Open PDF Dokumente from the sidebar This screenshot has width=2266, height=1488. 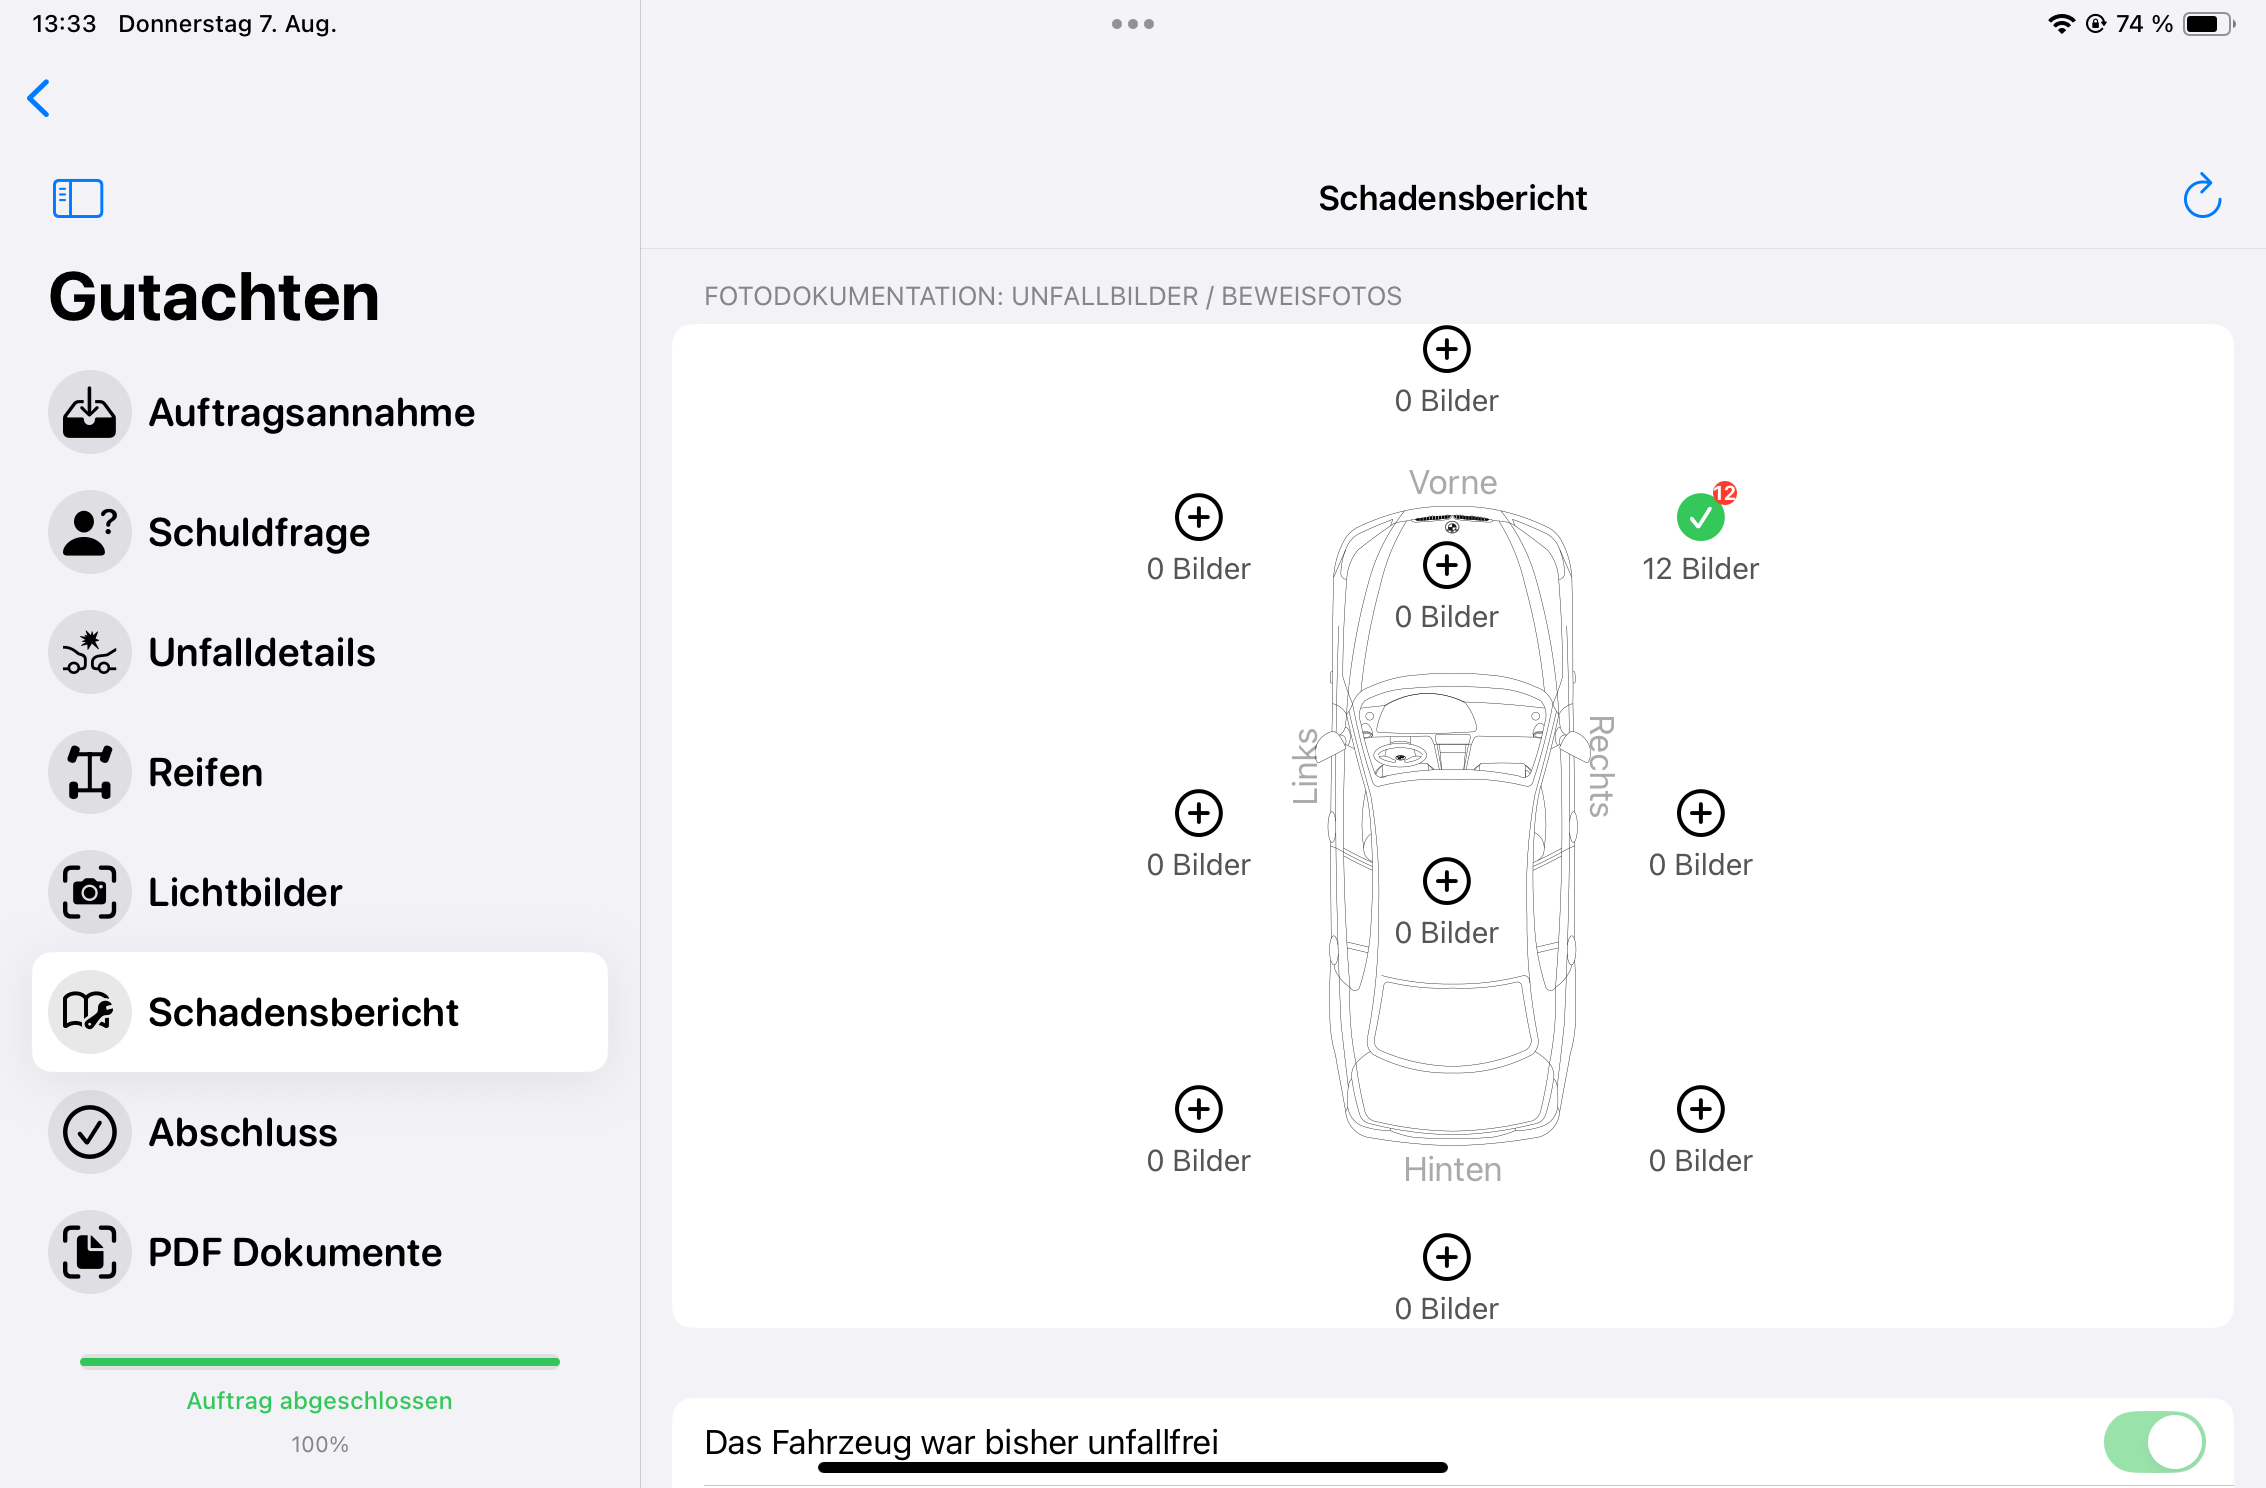pyautogui.click(x=294, y=1252)
